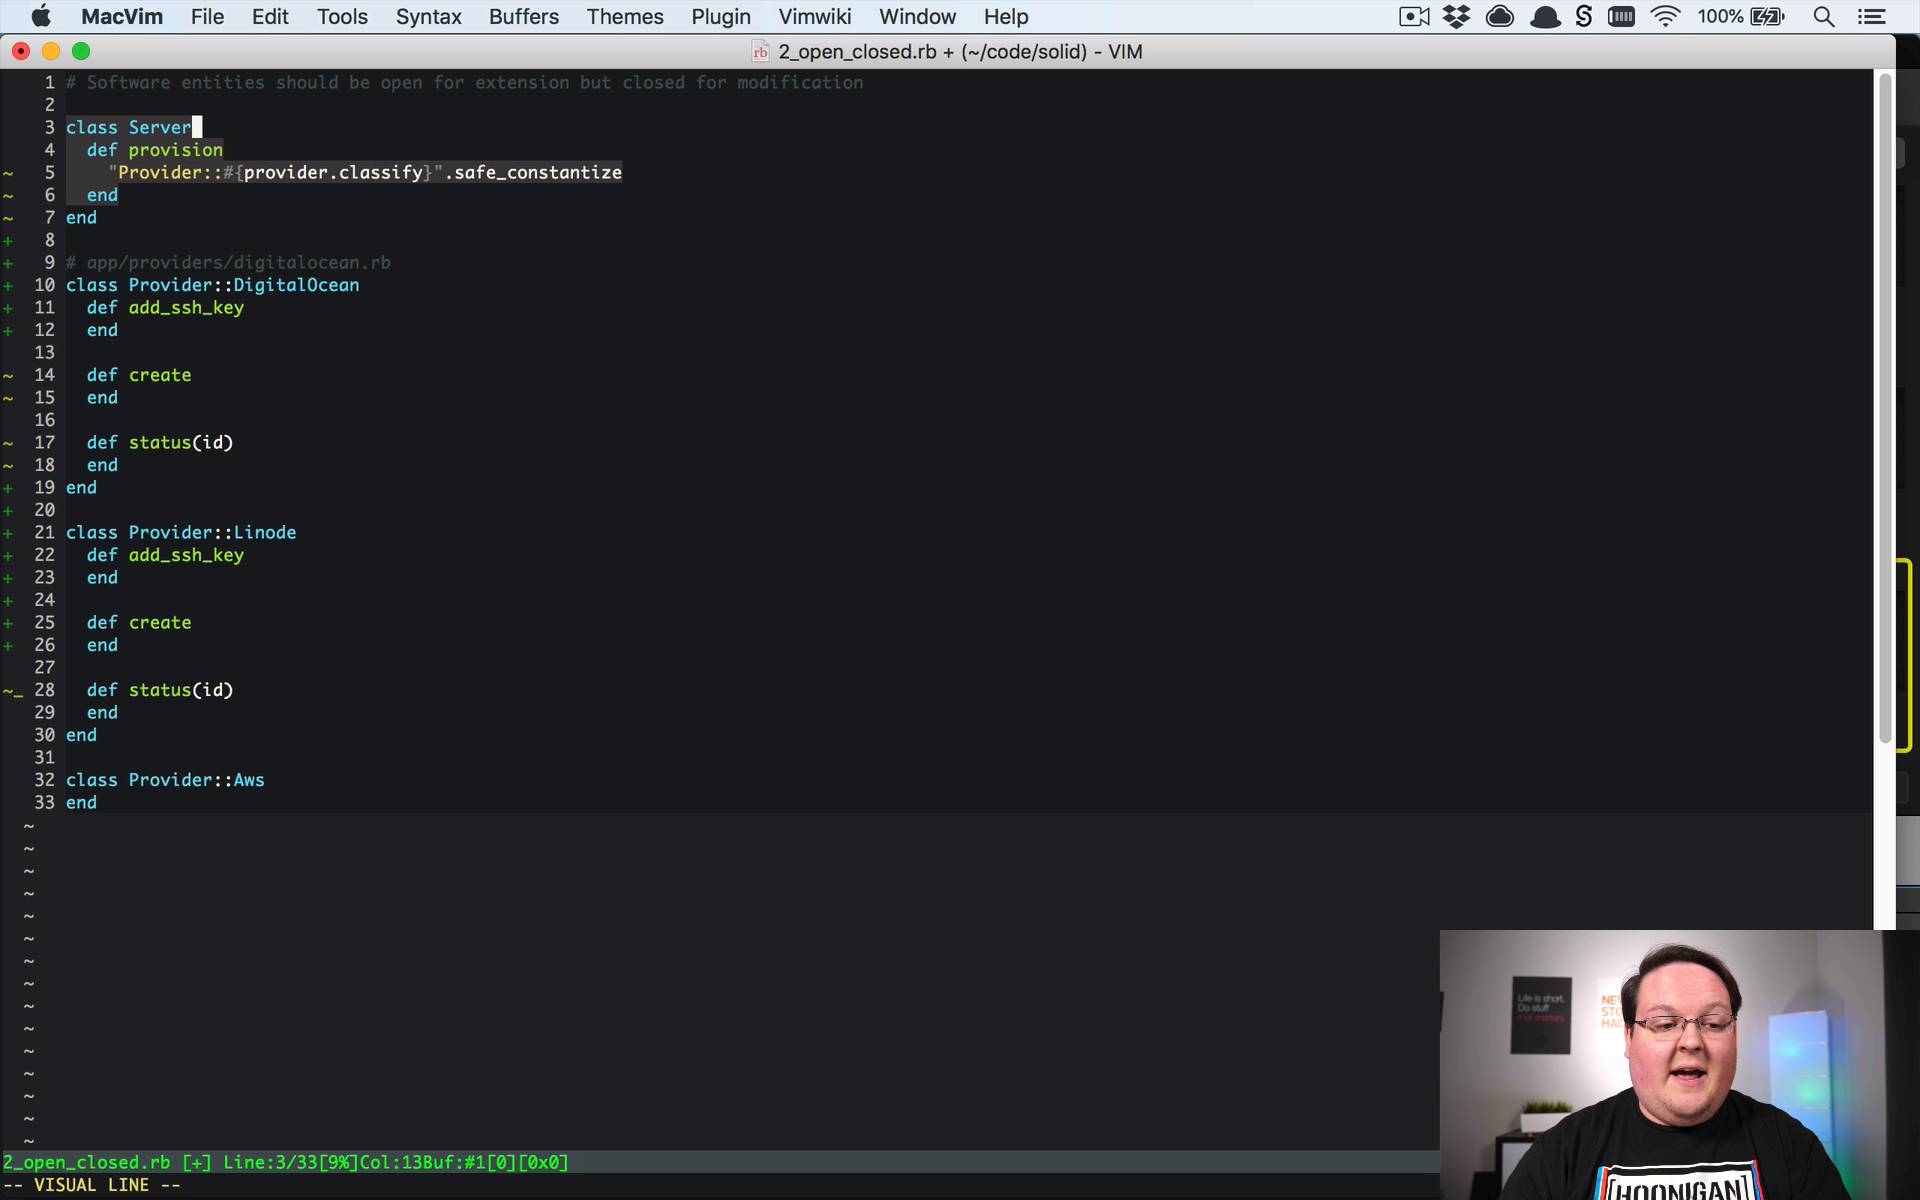Open the Buffers menu
Screen dimensions: 1920x1200
(523, 16)
